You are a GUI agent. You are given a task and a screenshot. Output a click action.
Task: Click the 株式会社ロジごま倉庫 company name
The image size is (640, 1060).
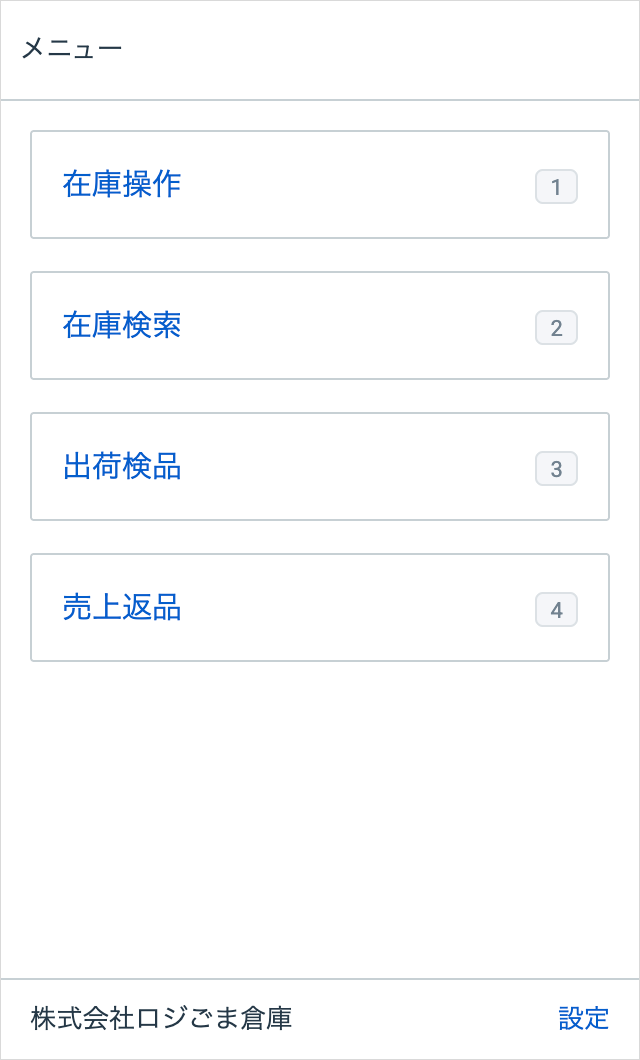[x=161, y=1019]
